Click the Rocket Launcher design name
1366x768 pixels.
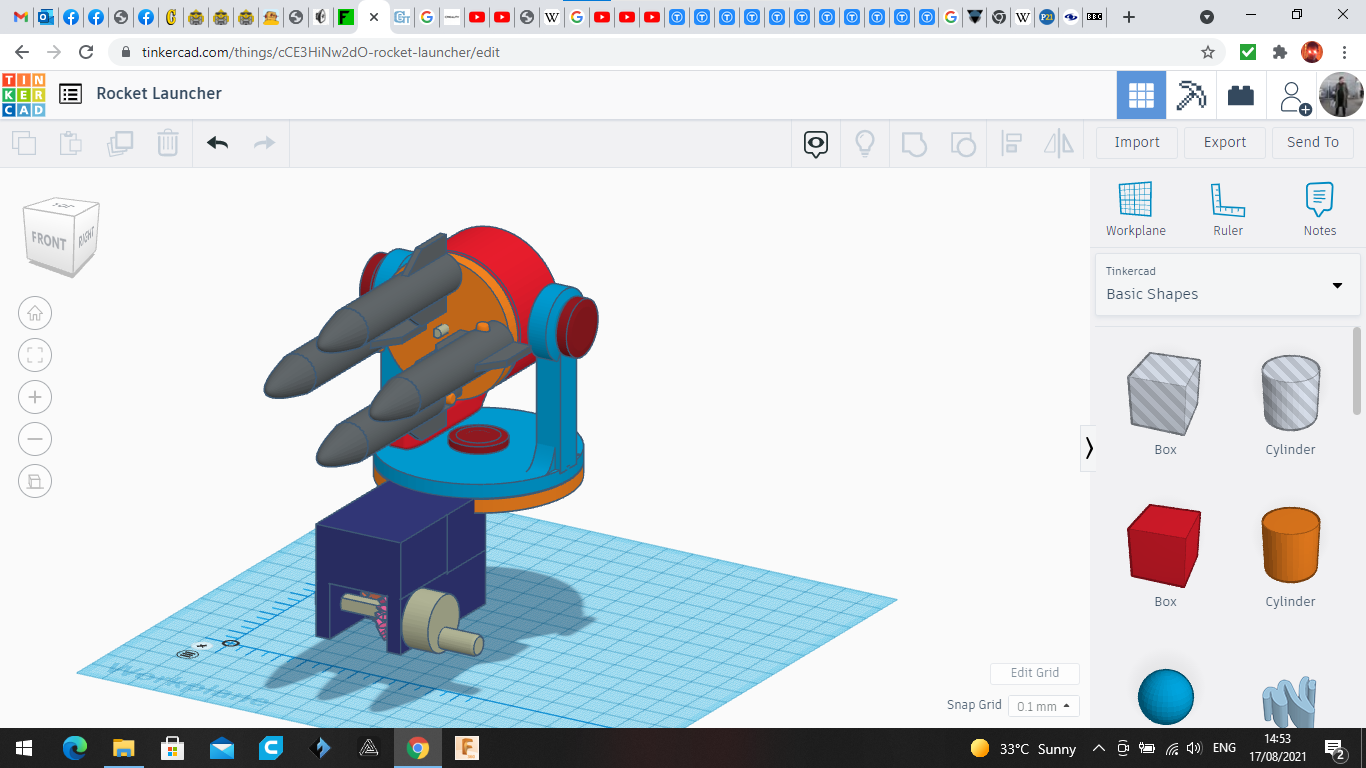click(159, 93)
